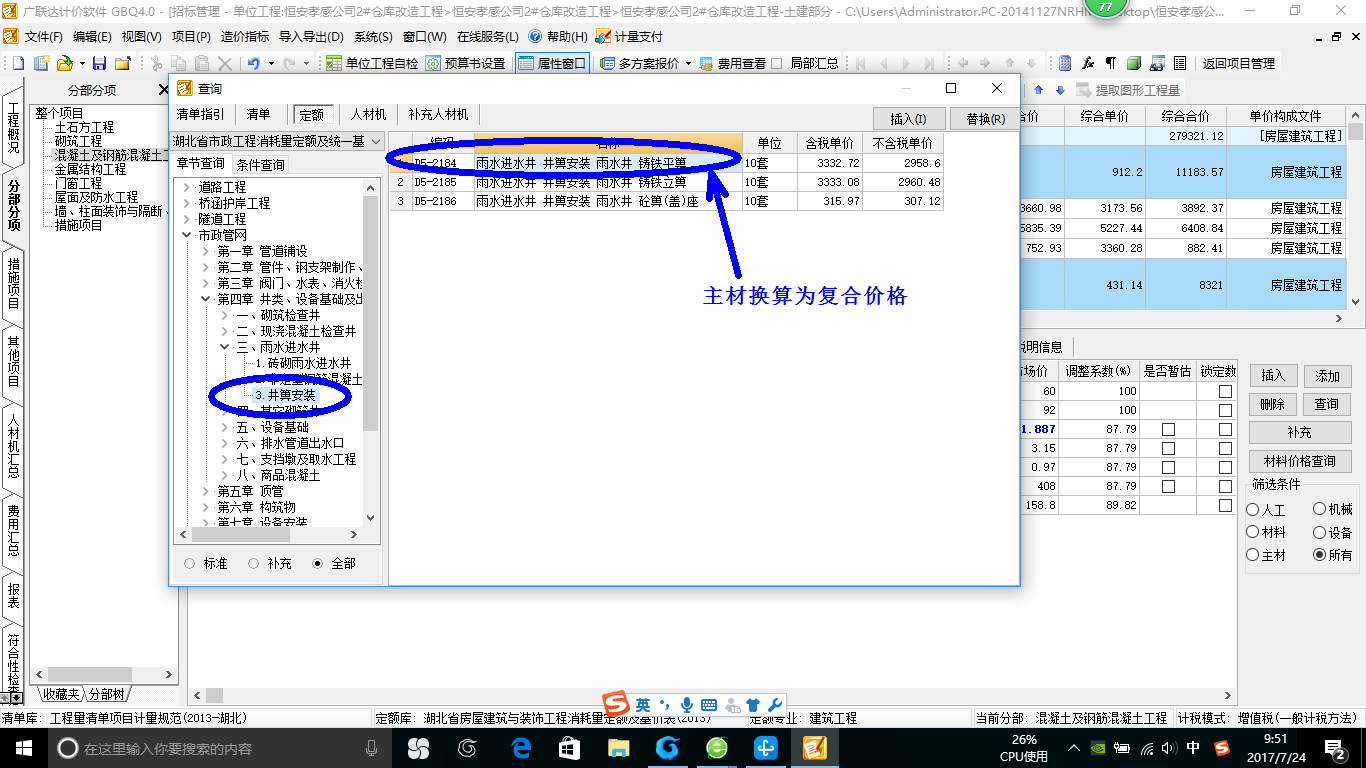Select 材料 filter radio button
Screen dimensions: 1366x768
[x=1253, y=533]
